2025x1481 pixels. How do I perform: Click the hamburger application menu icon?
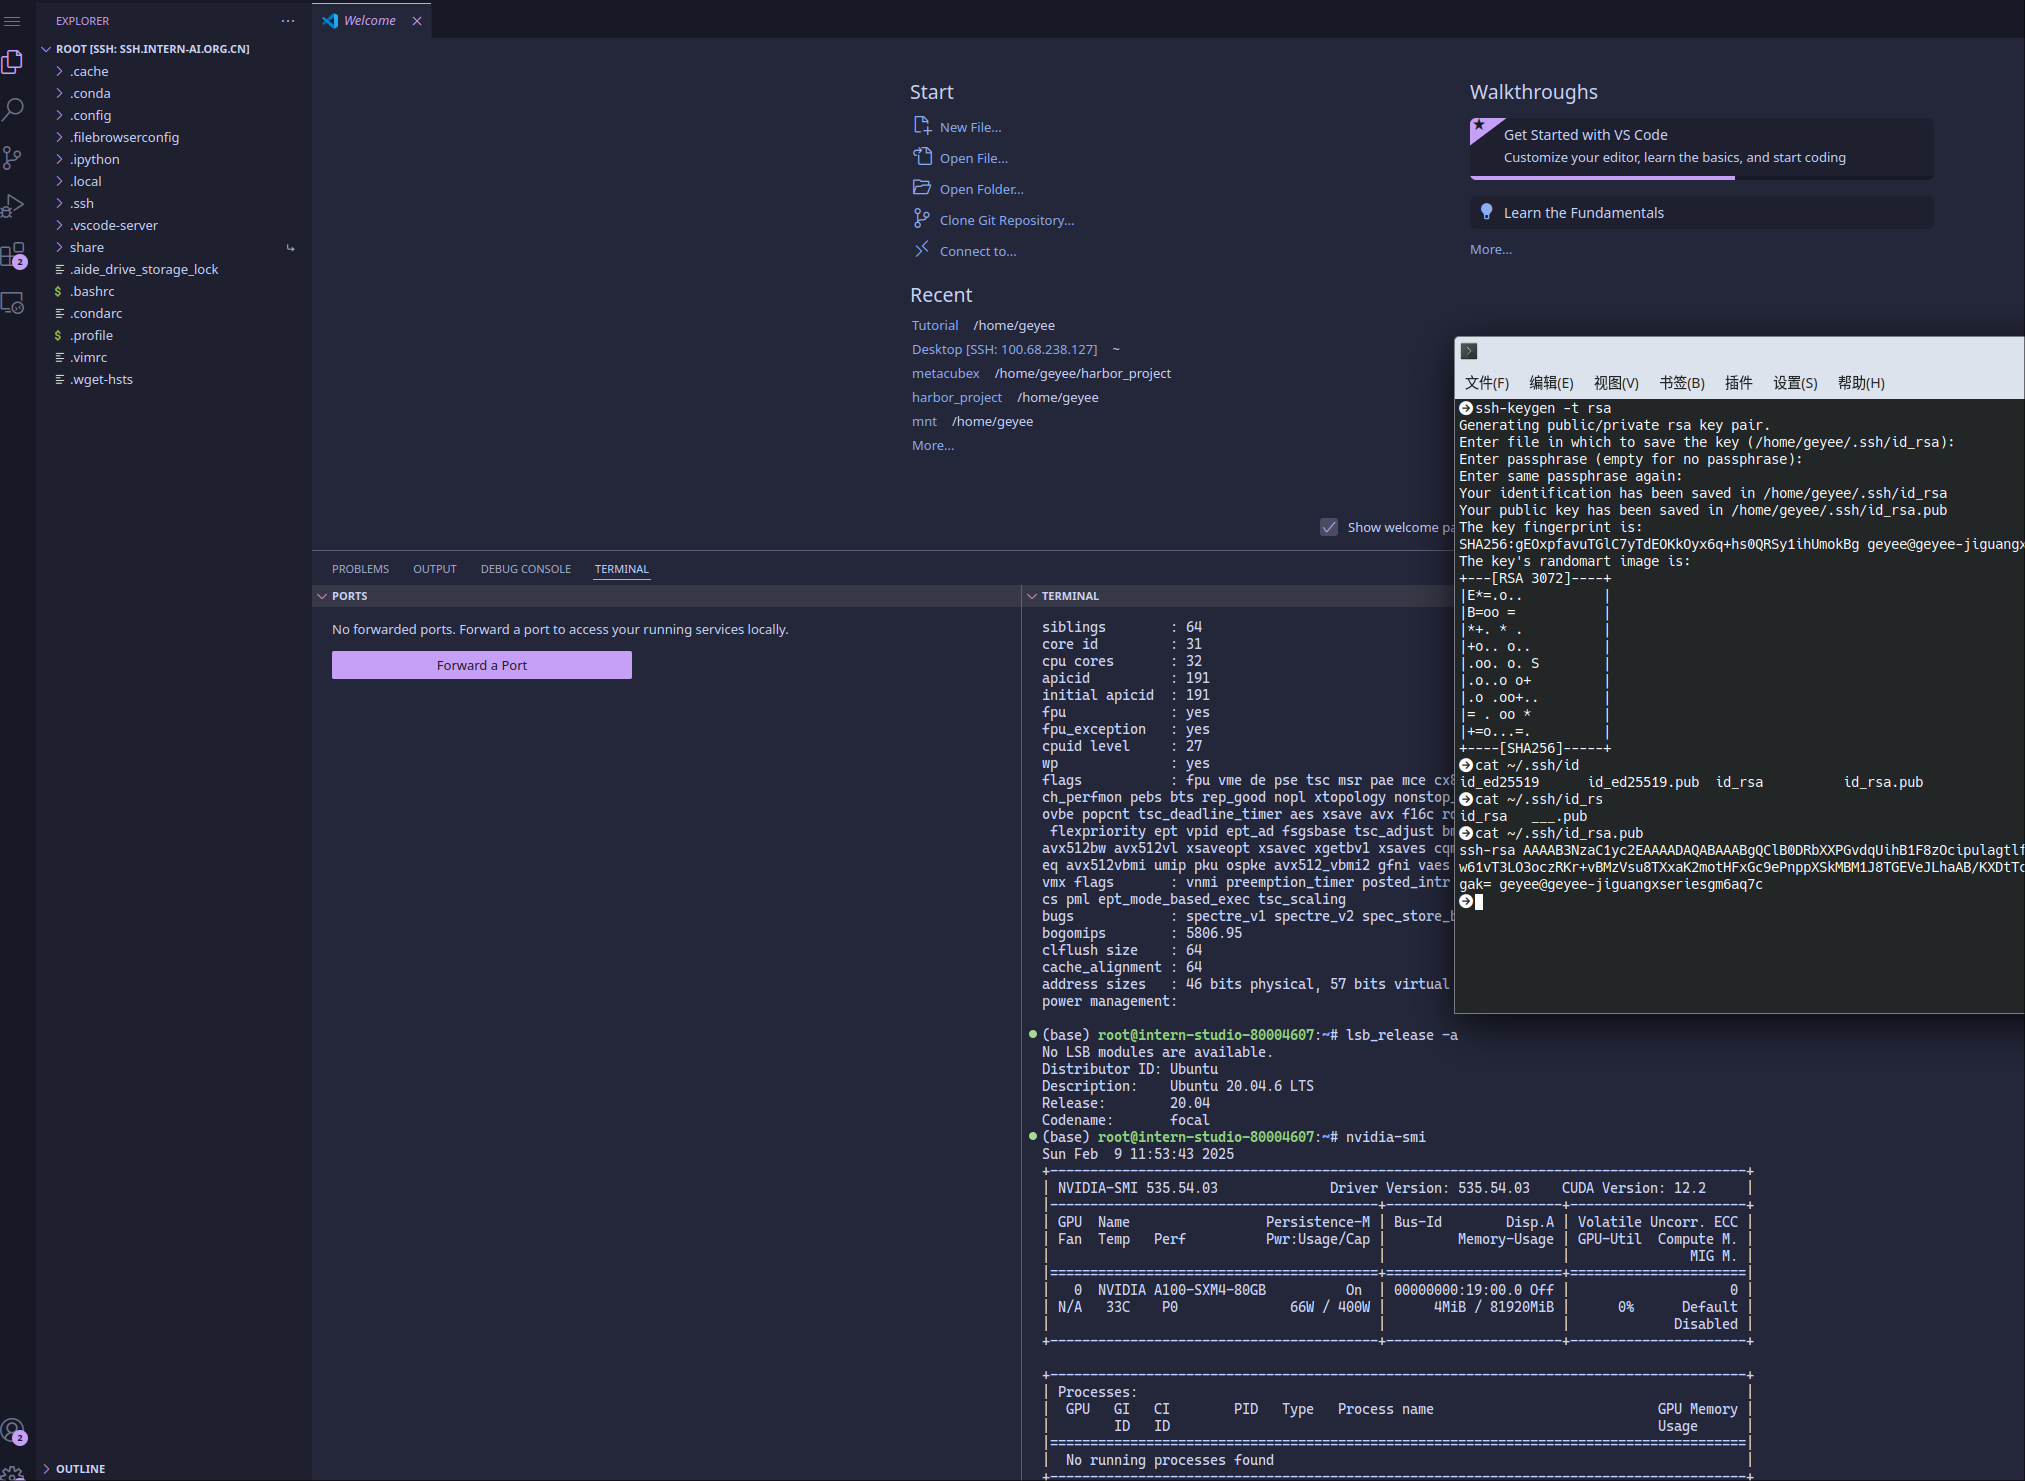(x=12, y=21)
